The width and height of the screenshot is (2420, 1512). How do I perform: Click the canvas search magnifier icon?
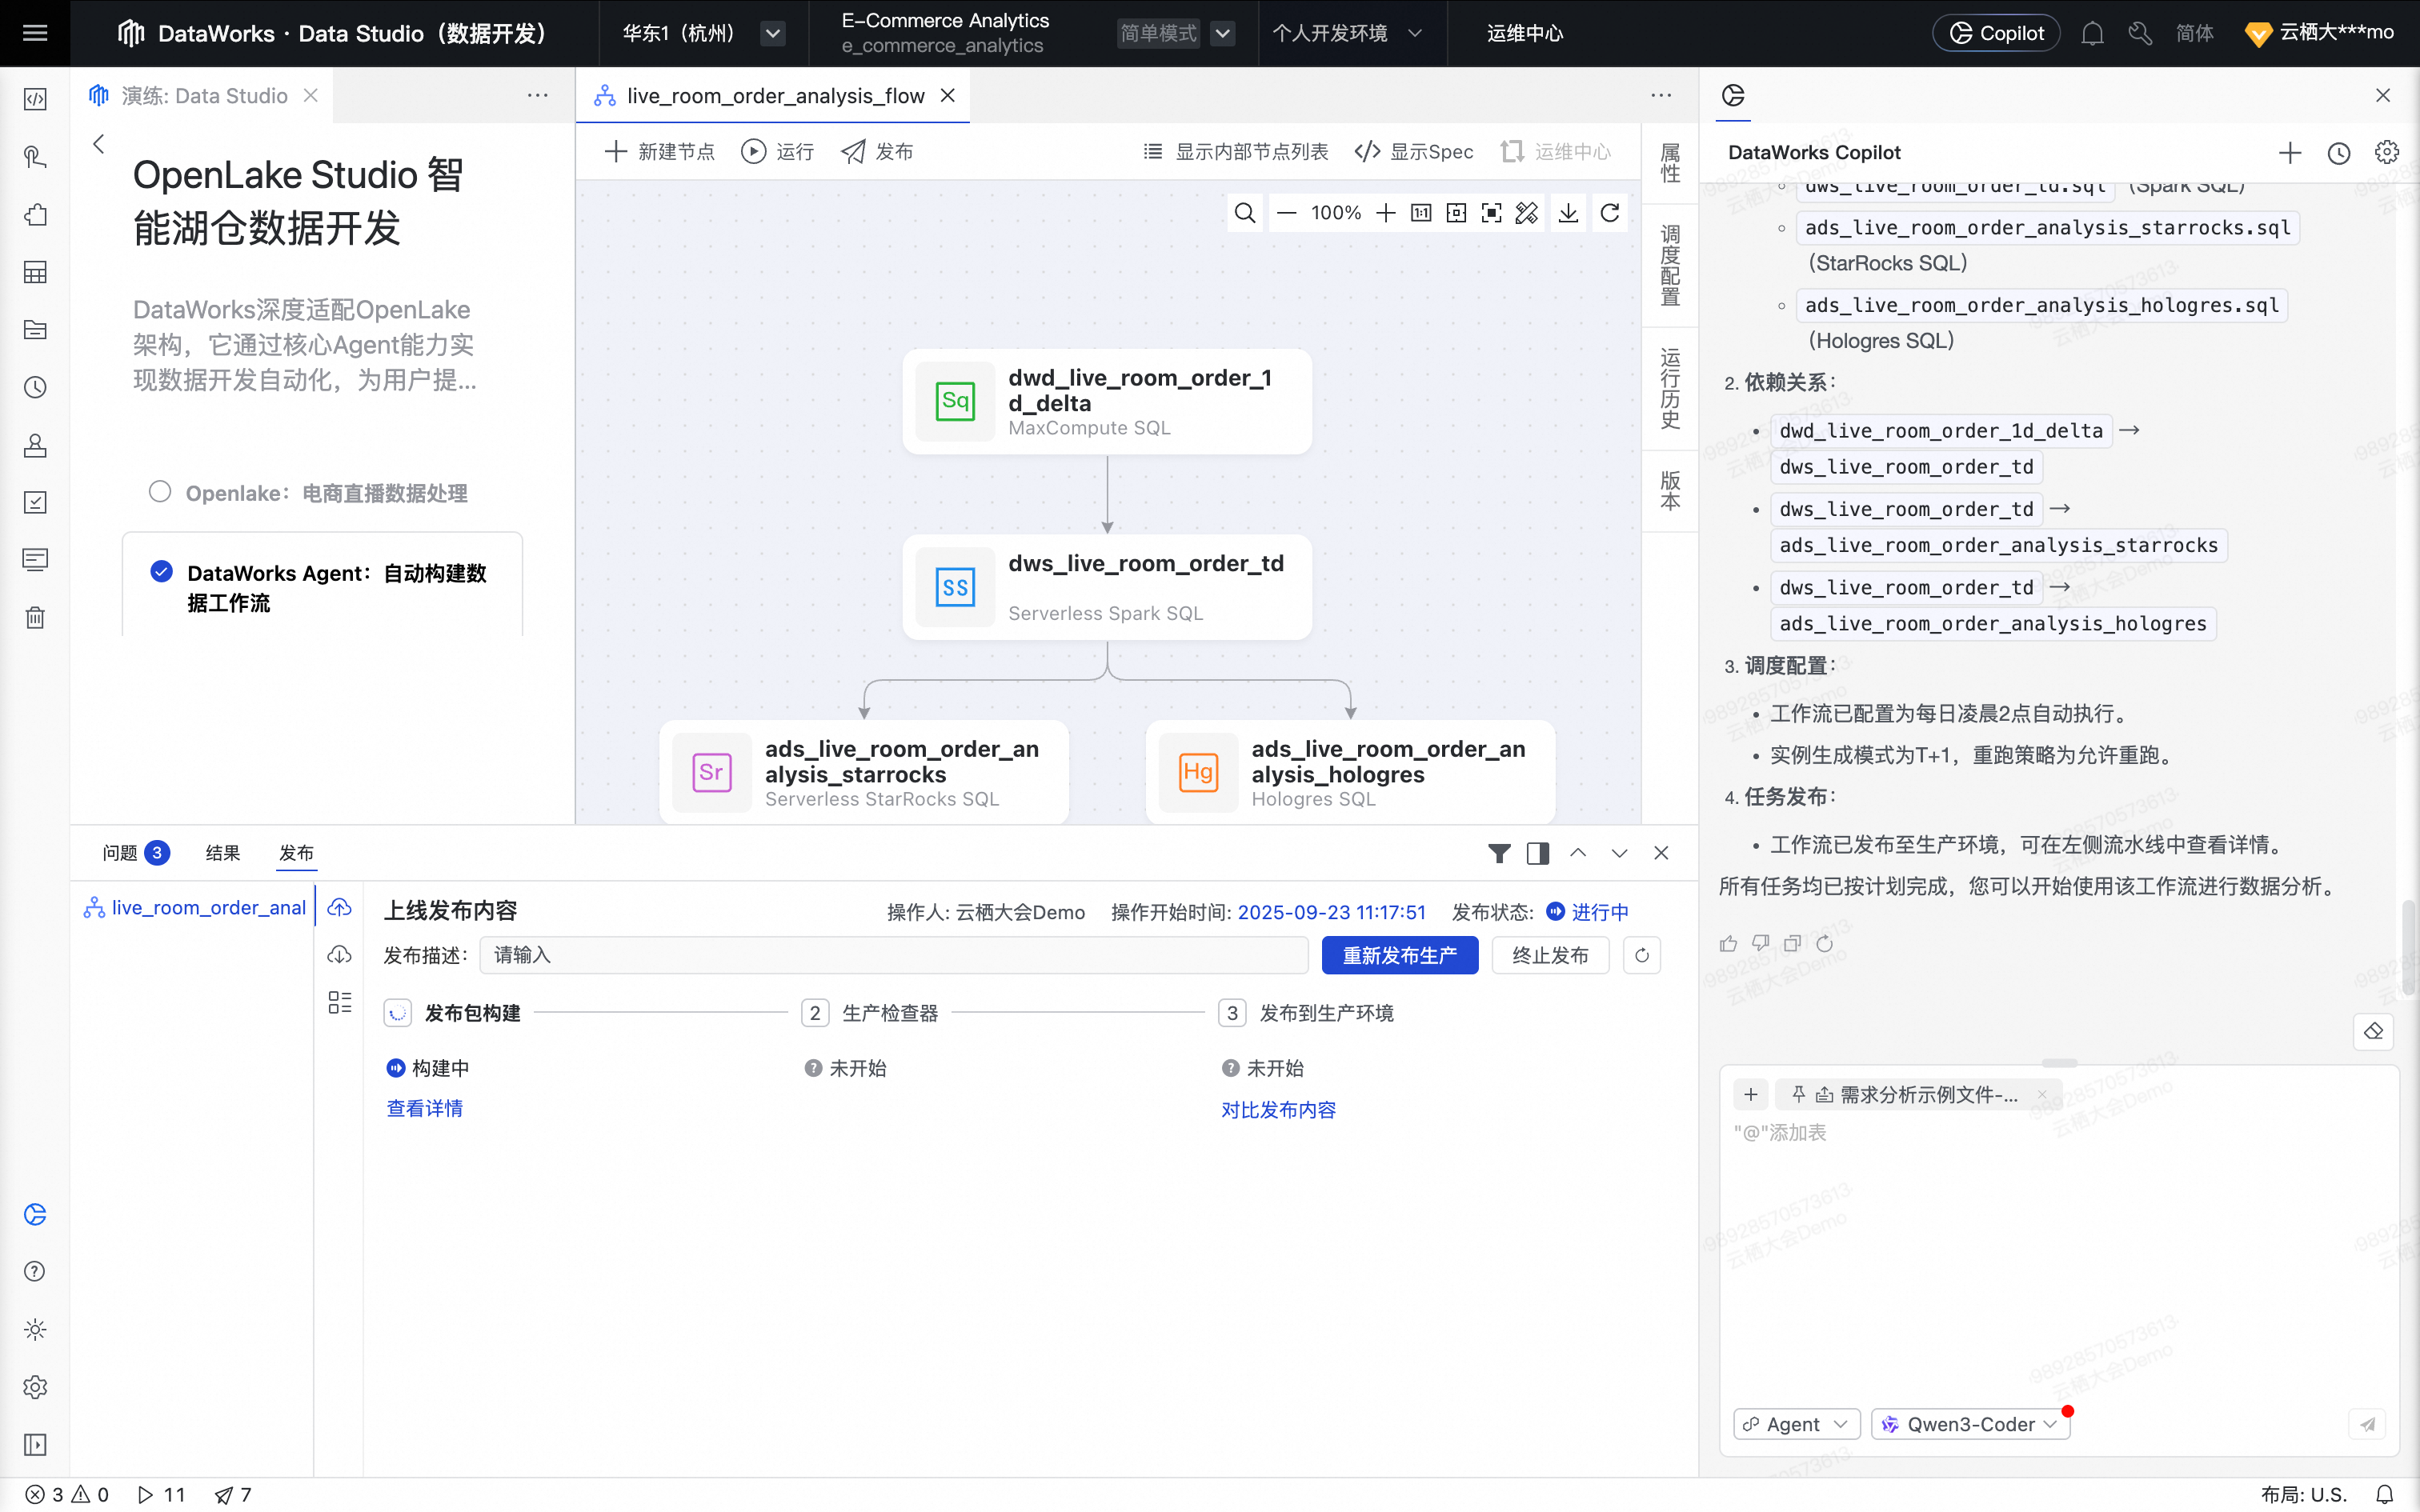pos(1245,213)
